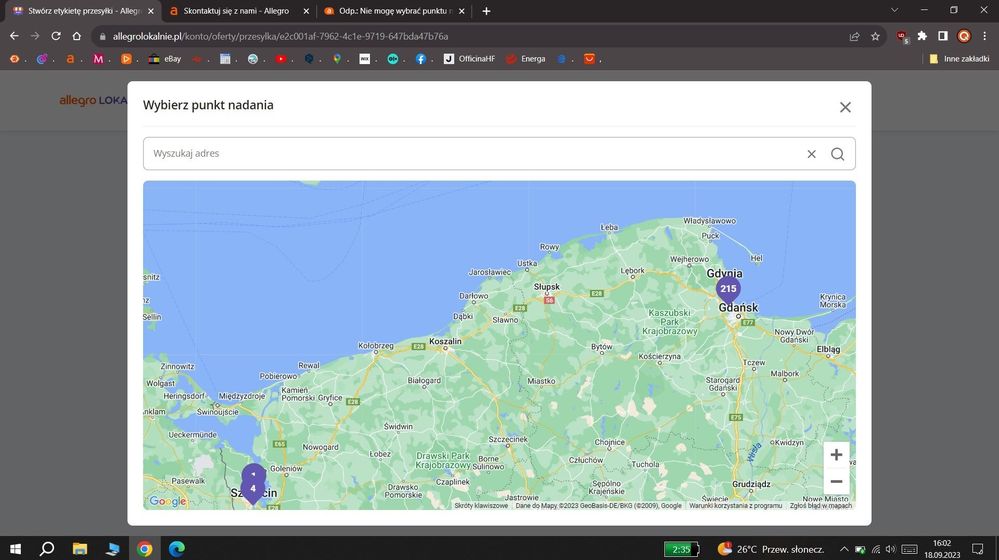Viewport: 999px width, 560px height.
Task: Show hidden system tray icons
Action: 844,549
